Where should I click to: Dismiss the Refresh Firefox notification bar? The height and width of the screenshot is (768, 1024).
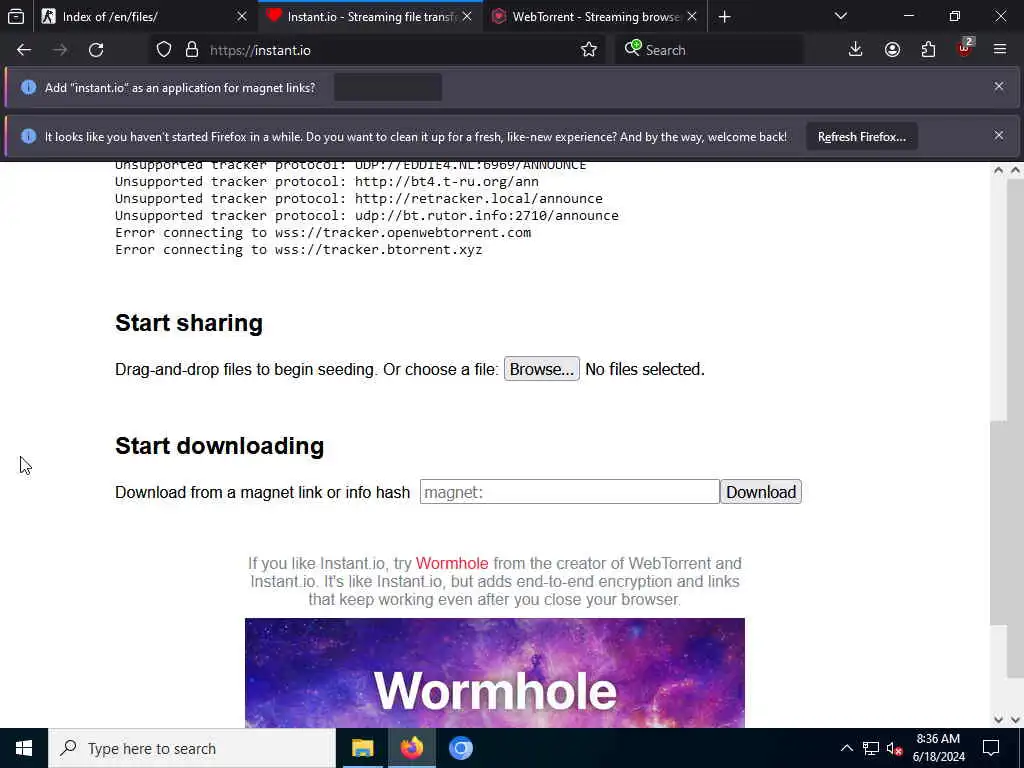pos(999,135)
